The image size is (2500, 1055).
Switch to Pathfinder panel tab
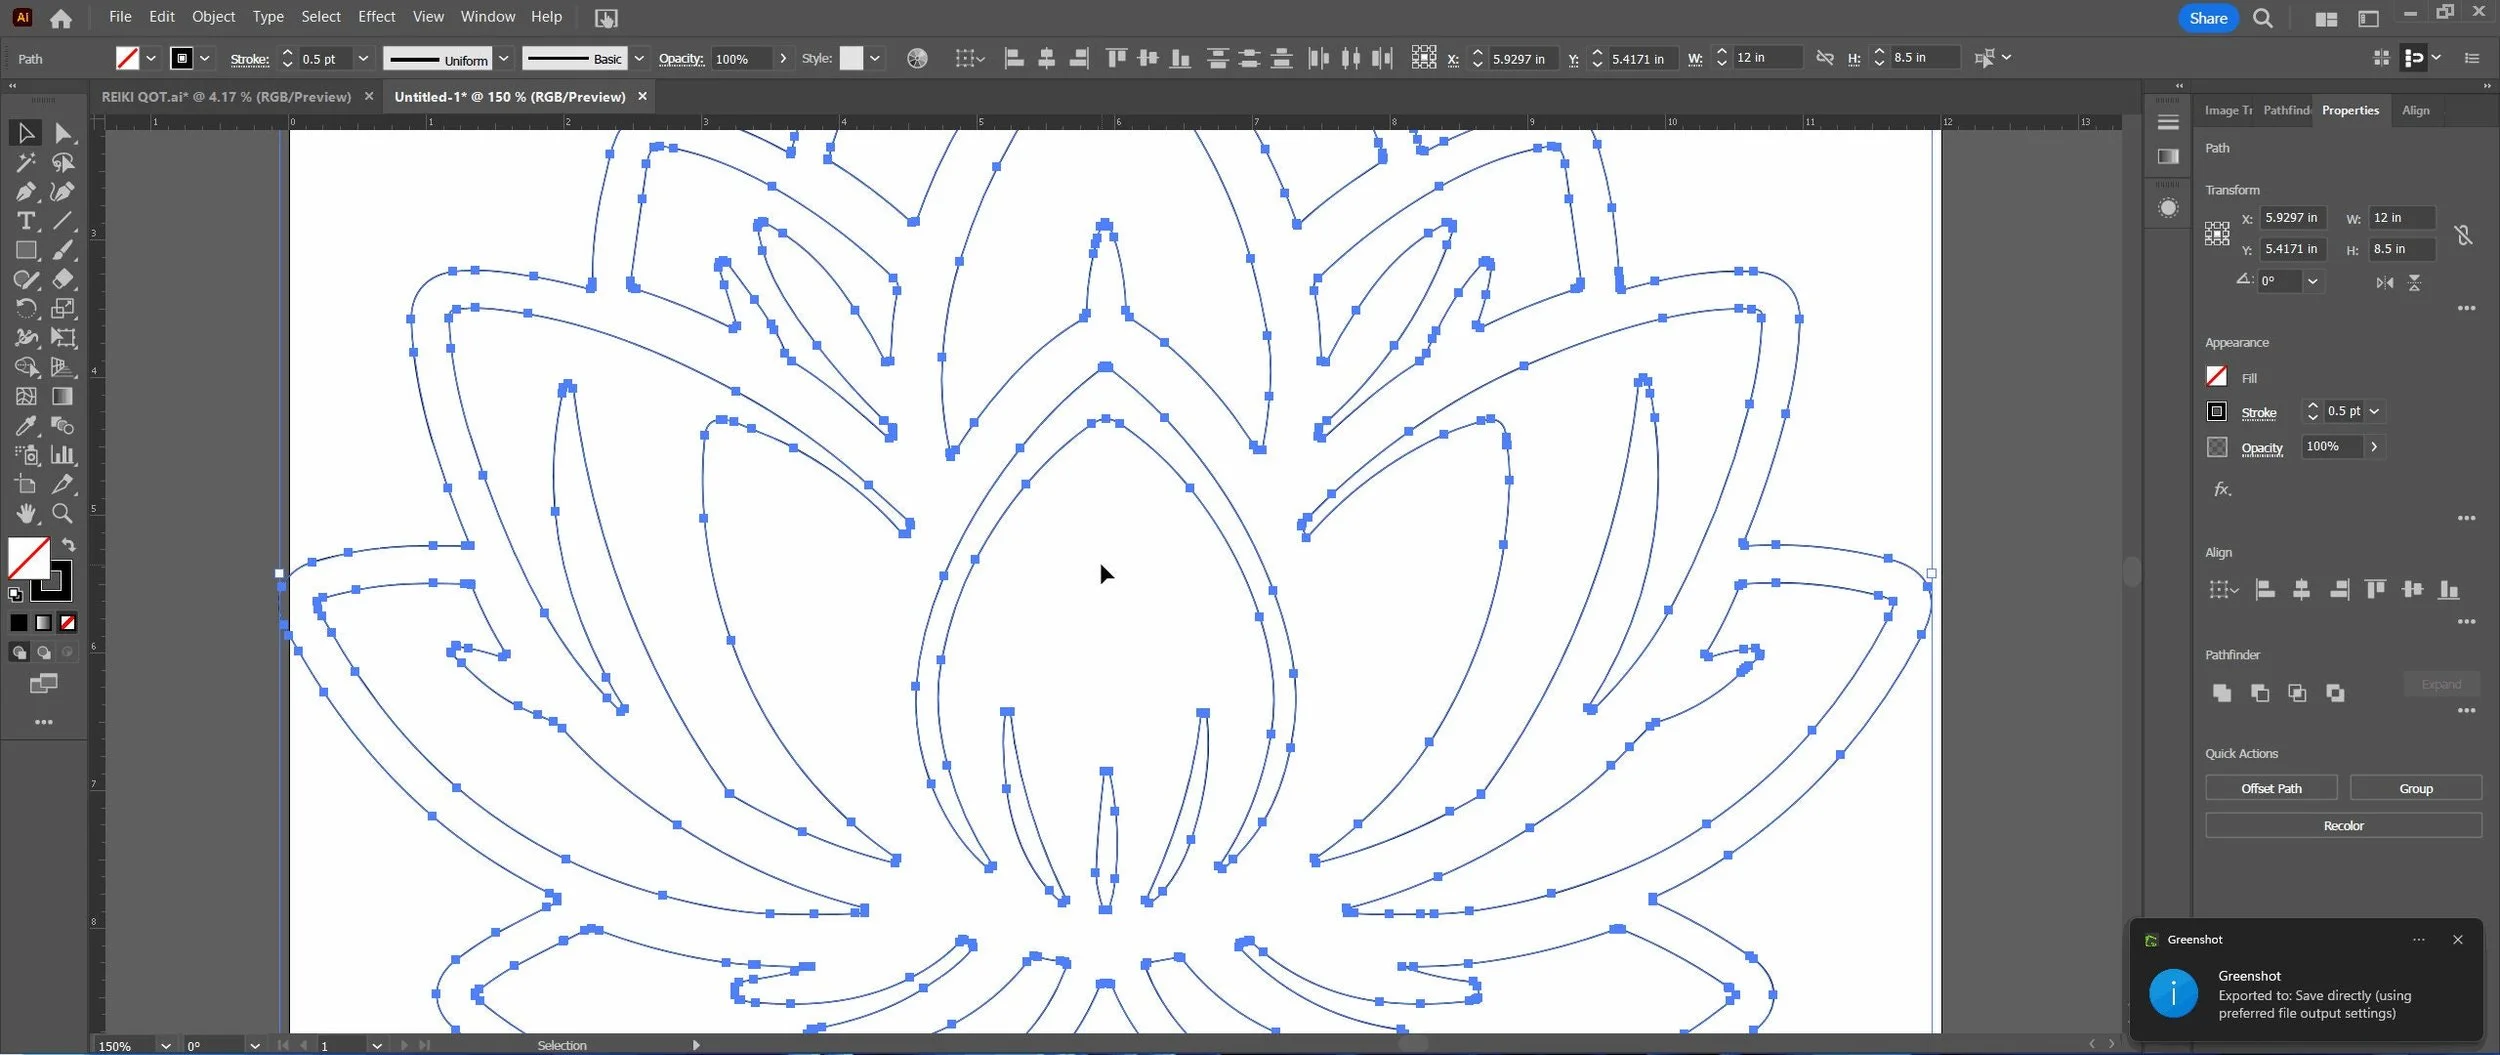[2286, 110]
